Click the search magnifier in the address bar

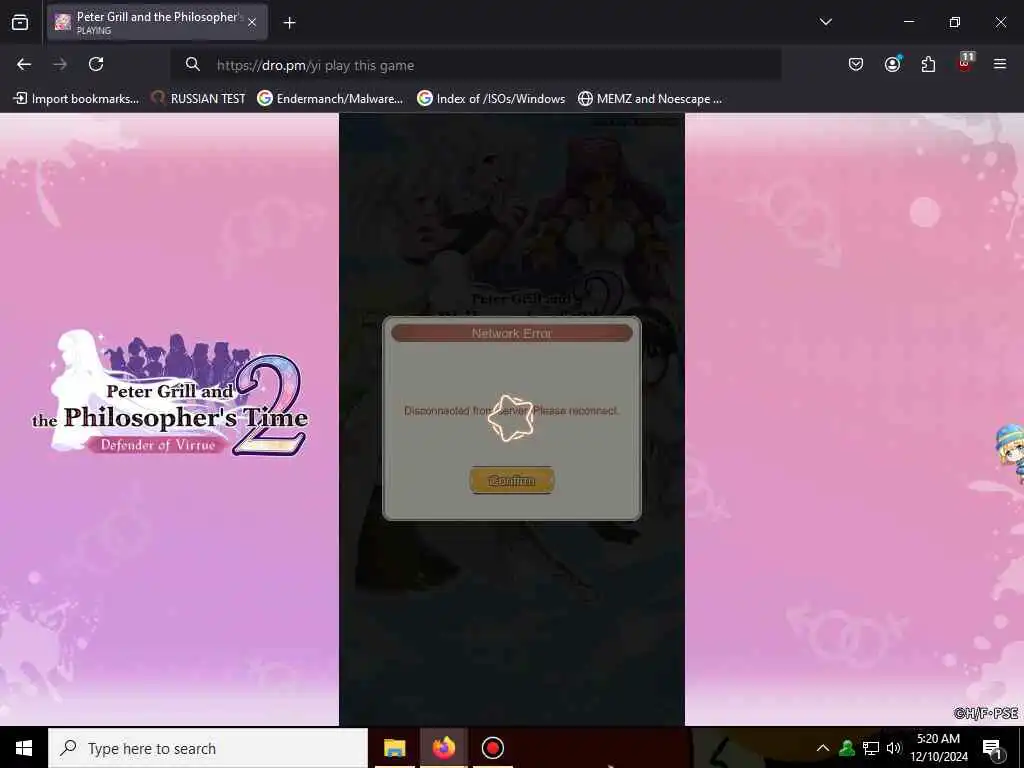point(192,64)
